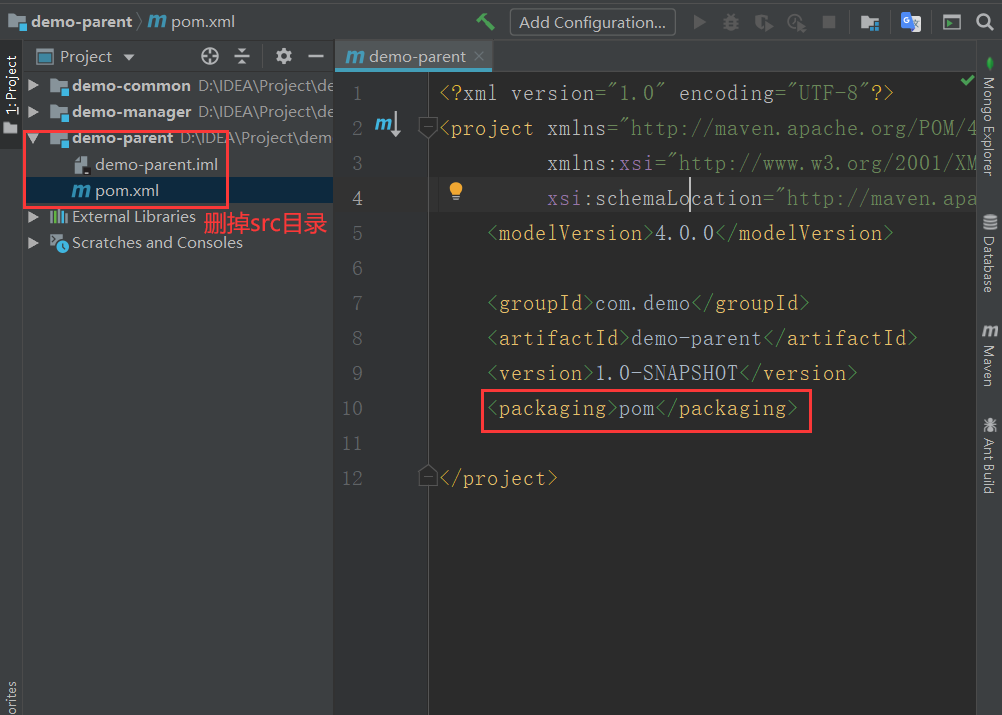The width and height of the screenshot is (1002, 715).
Task: Click the Collapse All icon
Action: tap(242, 56)
